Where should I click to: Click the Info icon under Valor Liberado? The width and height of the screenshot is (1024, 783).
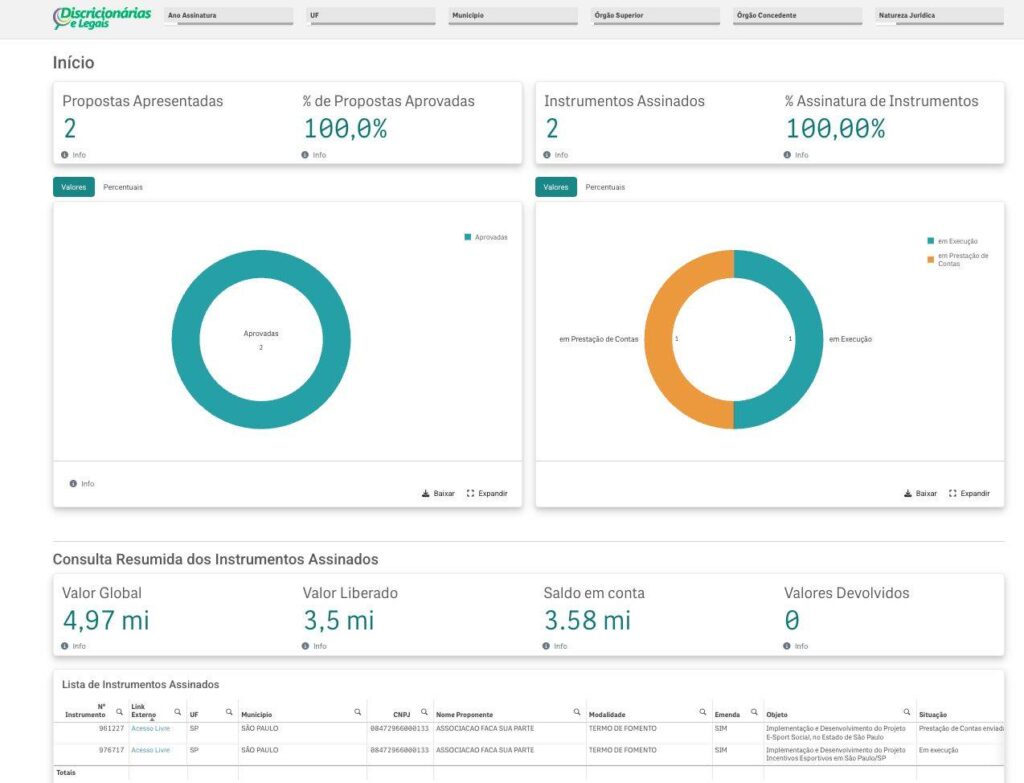(x=306, y=646)
